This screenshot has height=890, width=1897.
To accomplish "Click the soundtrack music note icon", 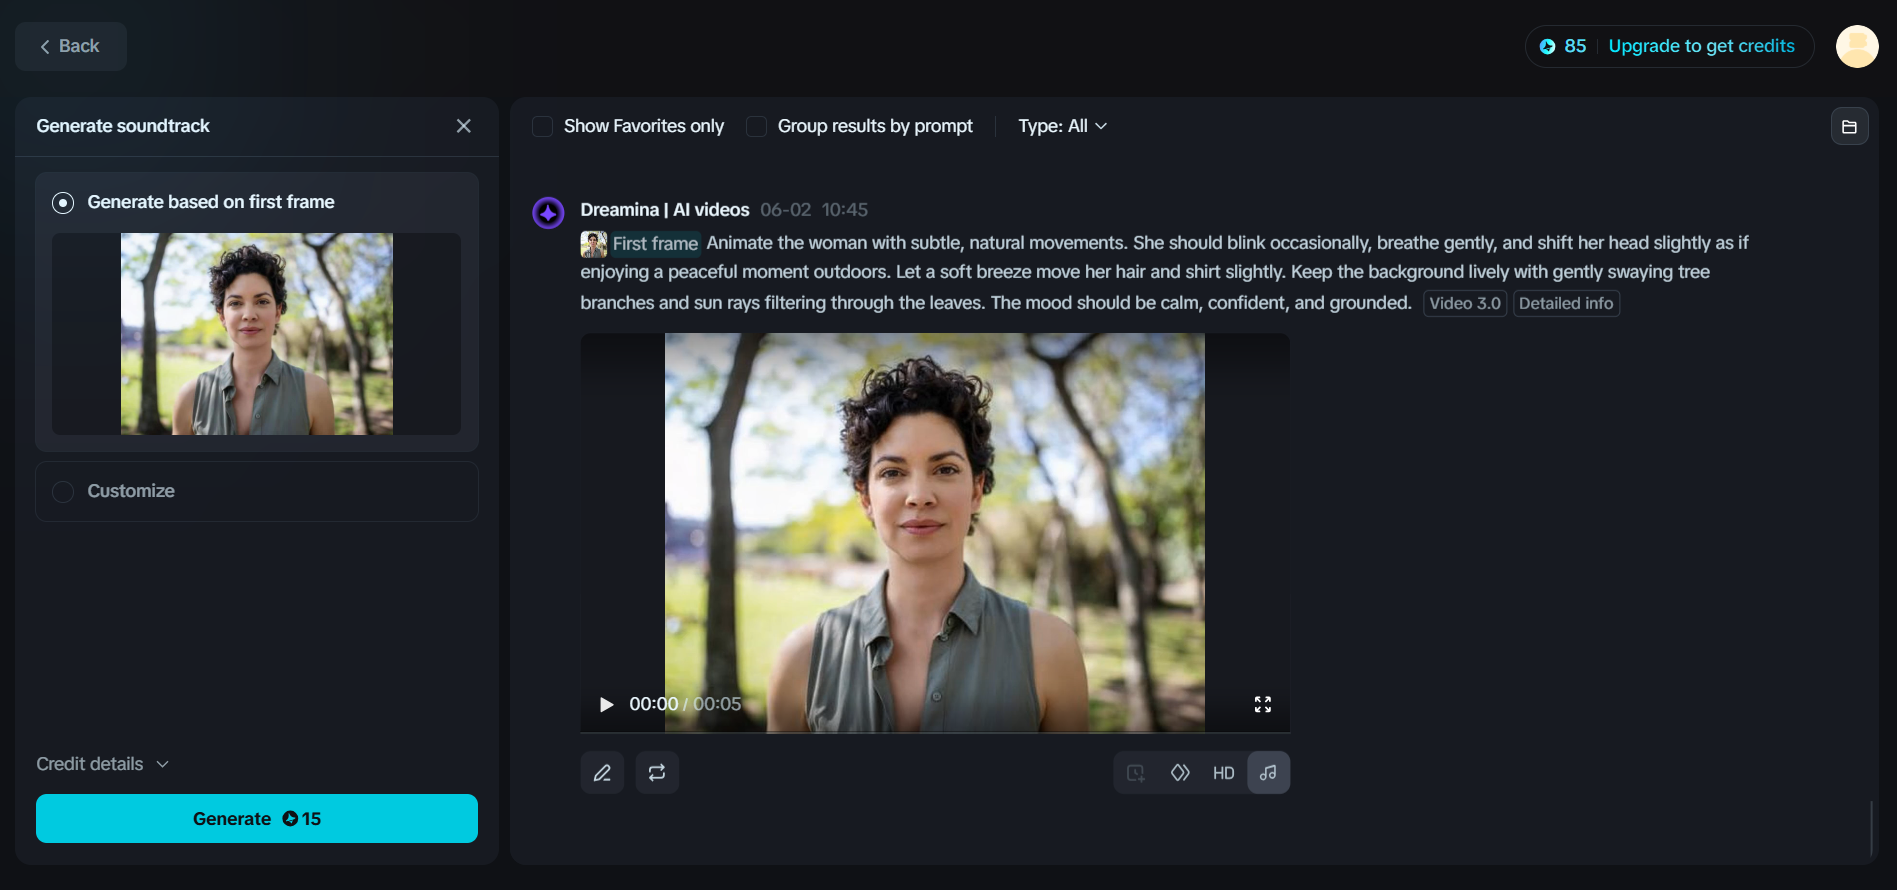I will click(x=1268, y=773).
